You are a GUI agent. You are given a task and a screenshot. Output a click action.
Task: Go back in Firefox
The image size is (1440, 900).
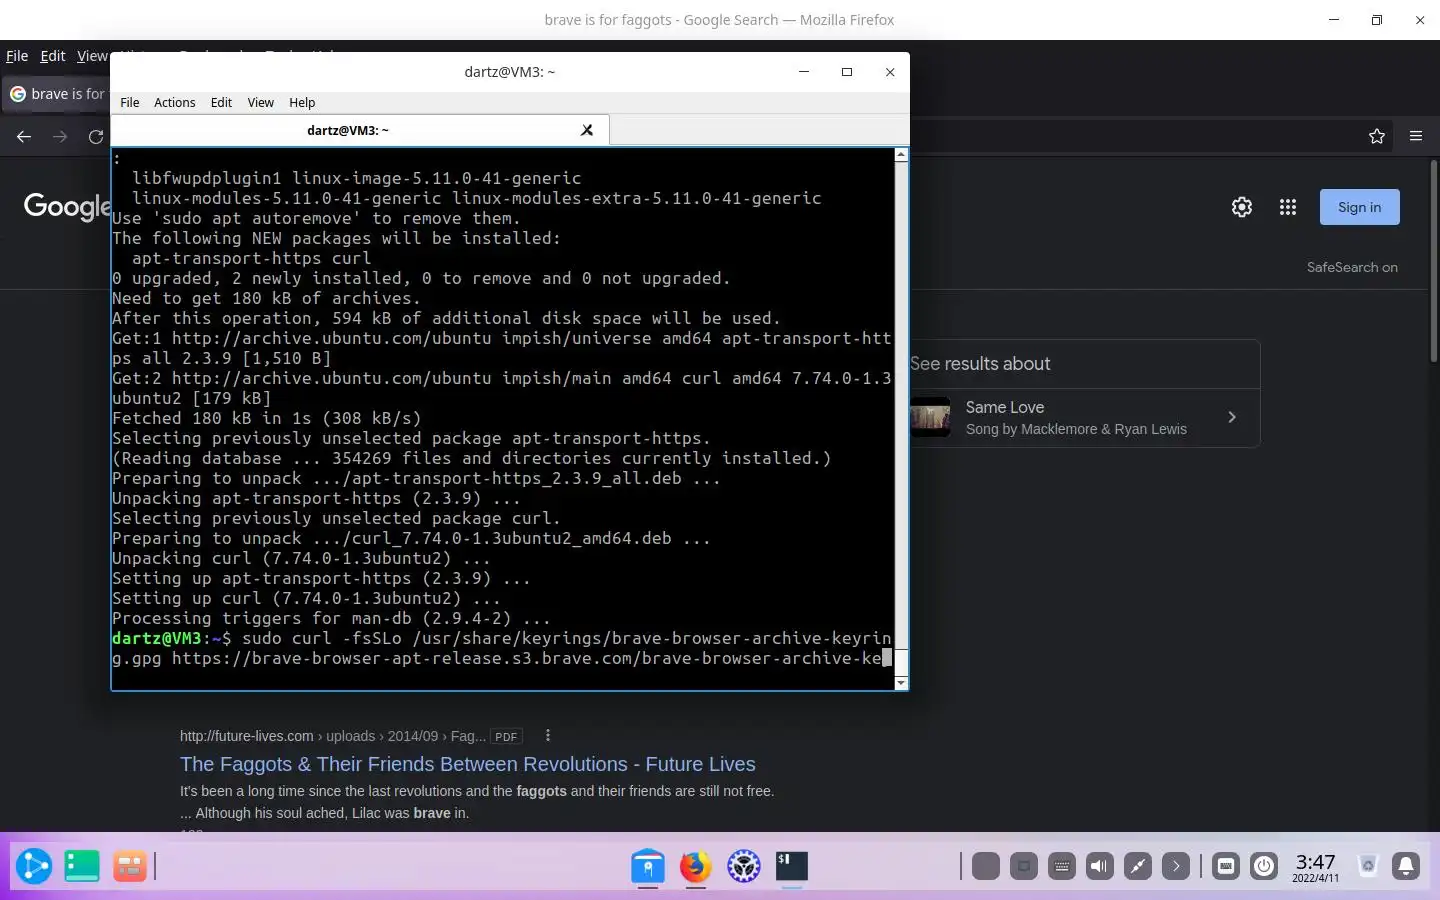pos(24,137)
